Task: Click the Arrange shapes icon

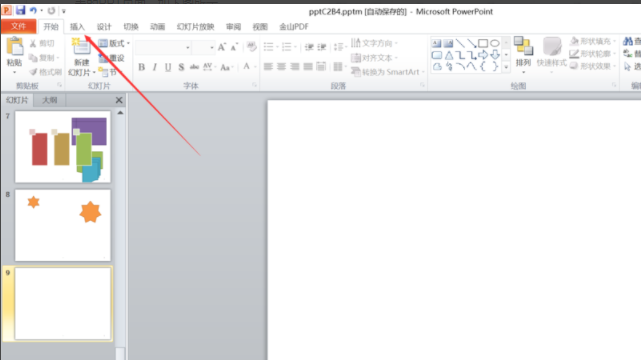Action: tap(523, 46)
